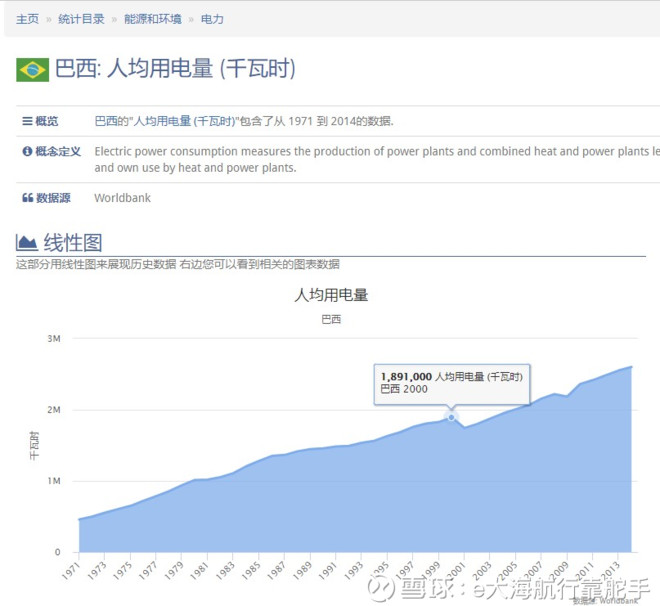The width and height of the screenshot is (660, 606).
Task: Click the Electric power consumption definition text
Action: tap(377, 159)
